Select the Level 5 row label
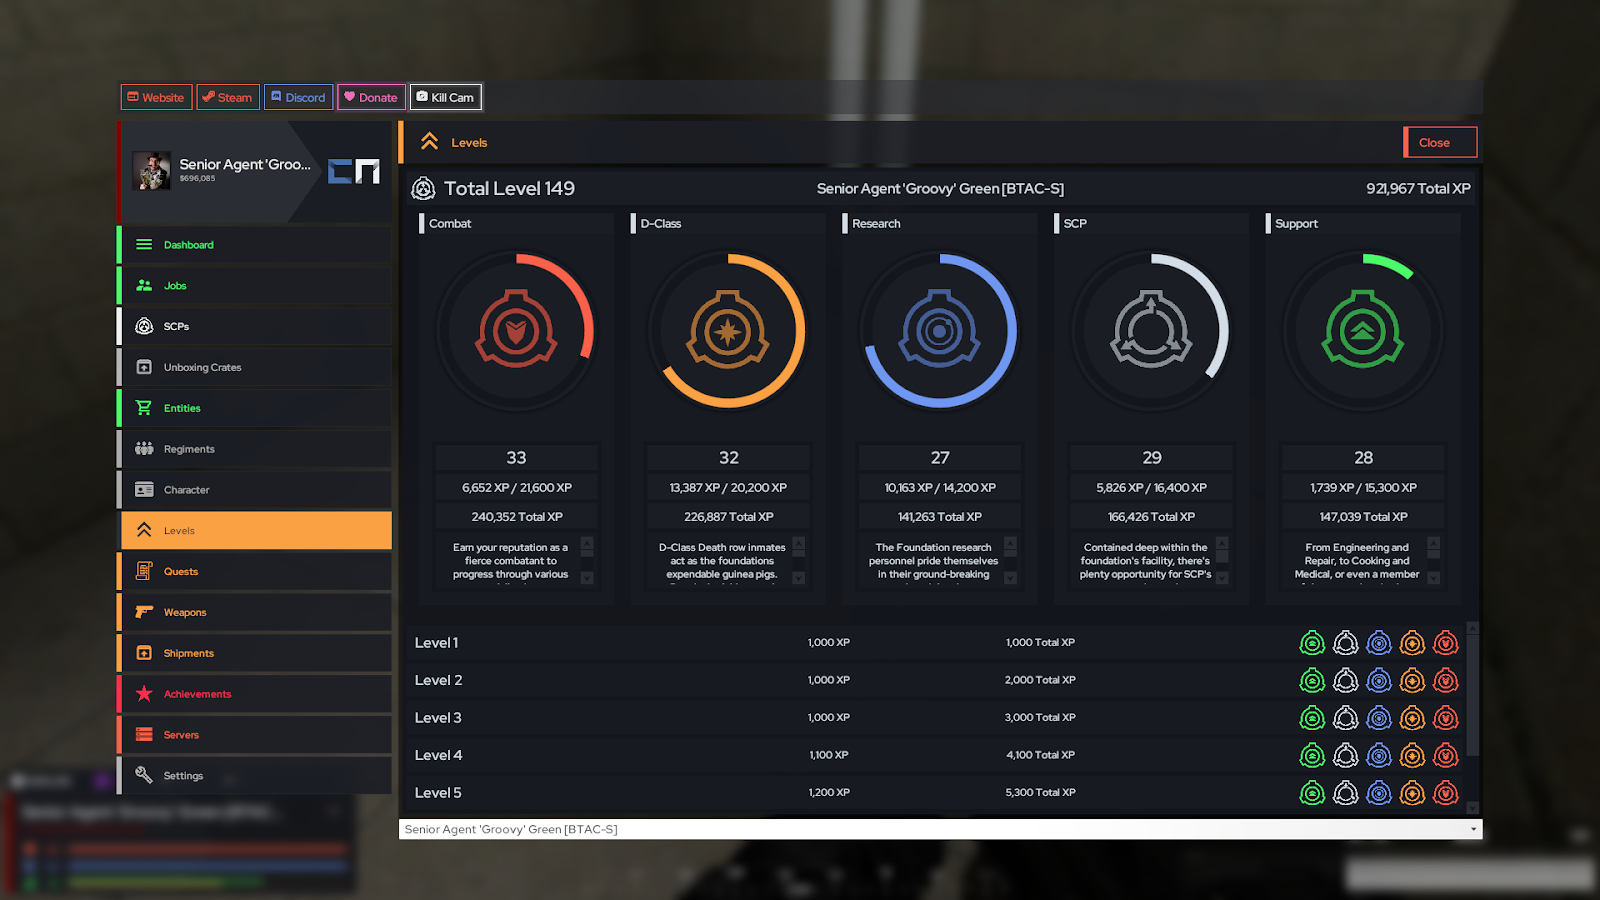 438,793
